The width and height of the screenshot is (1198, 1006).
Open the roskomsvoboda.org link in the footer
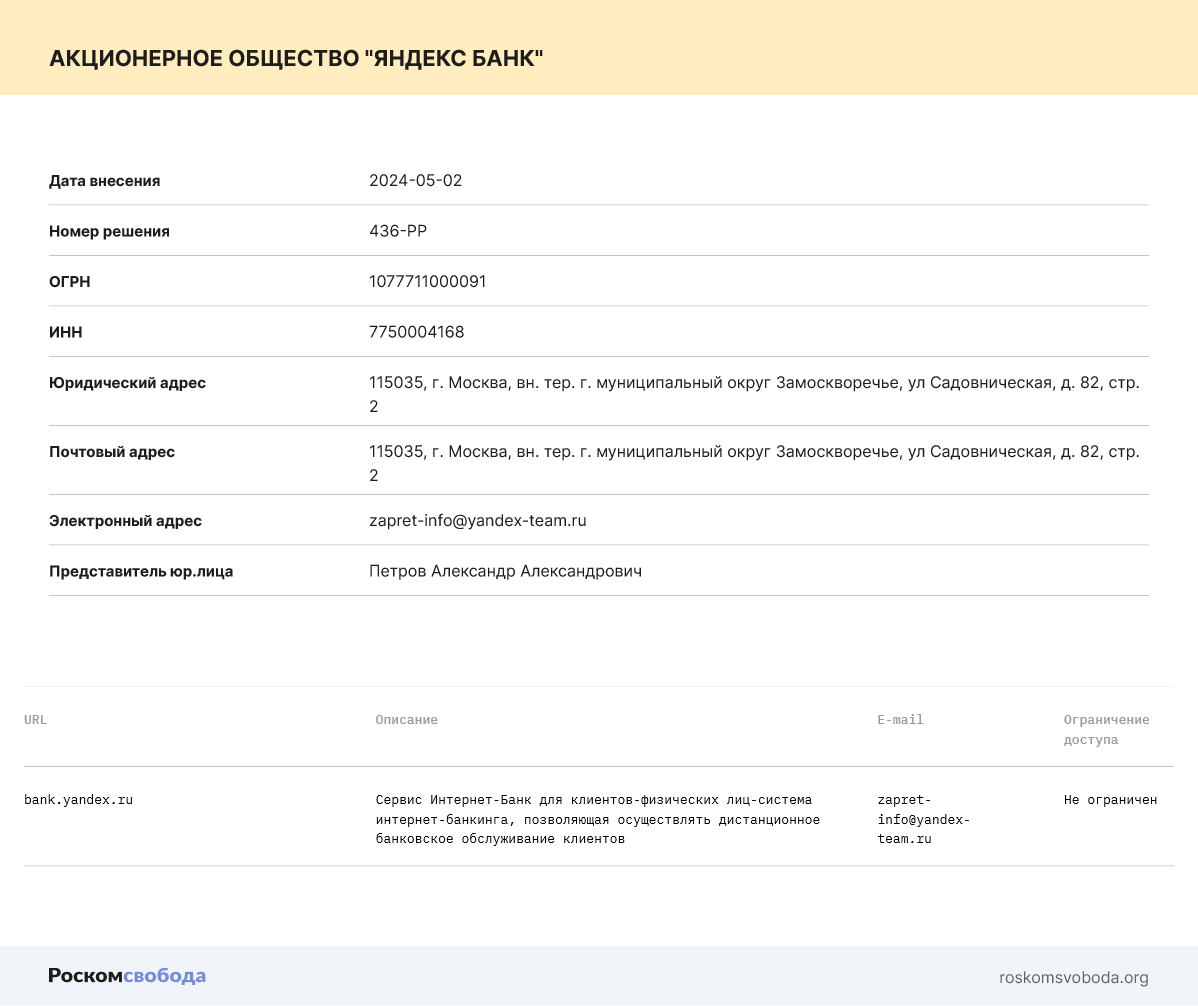click(x=1073, y=977)
